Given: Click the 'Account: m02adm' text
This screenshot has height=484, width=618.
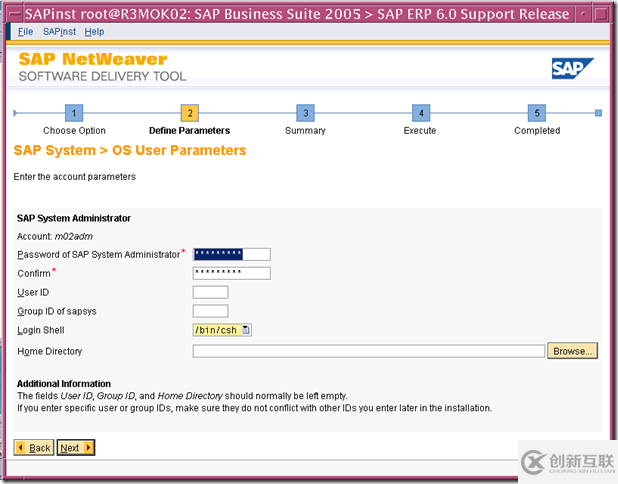Looking at the screenshot, I should 55,236.
